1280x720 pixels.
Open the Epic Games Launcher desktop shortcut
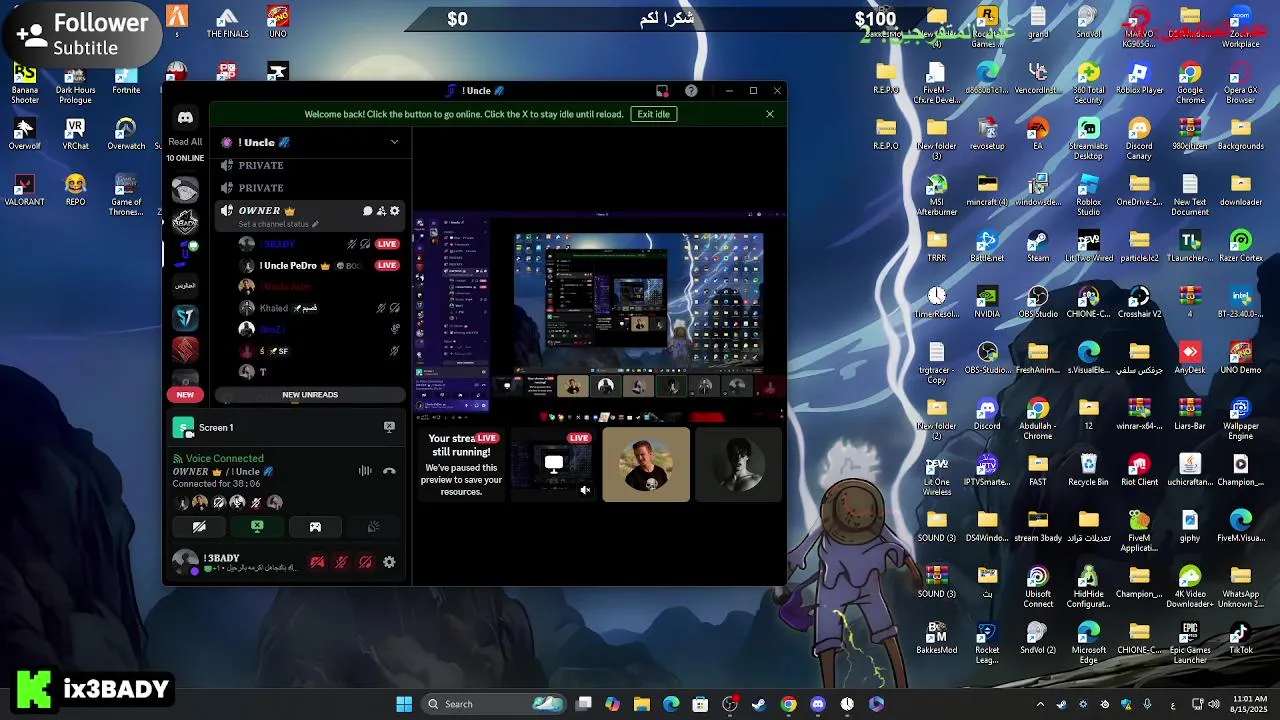coord(1190,643)
